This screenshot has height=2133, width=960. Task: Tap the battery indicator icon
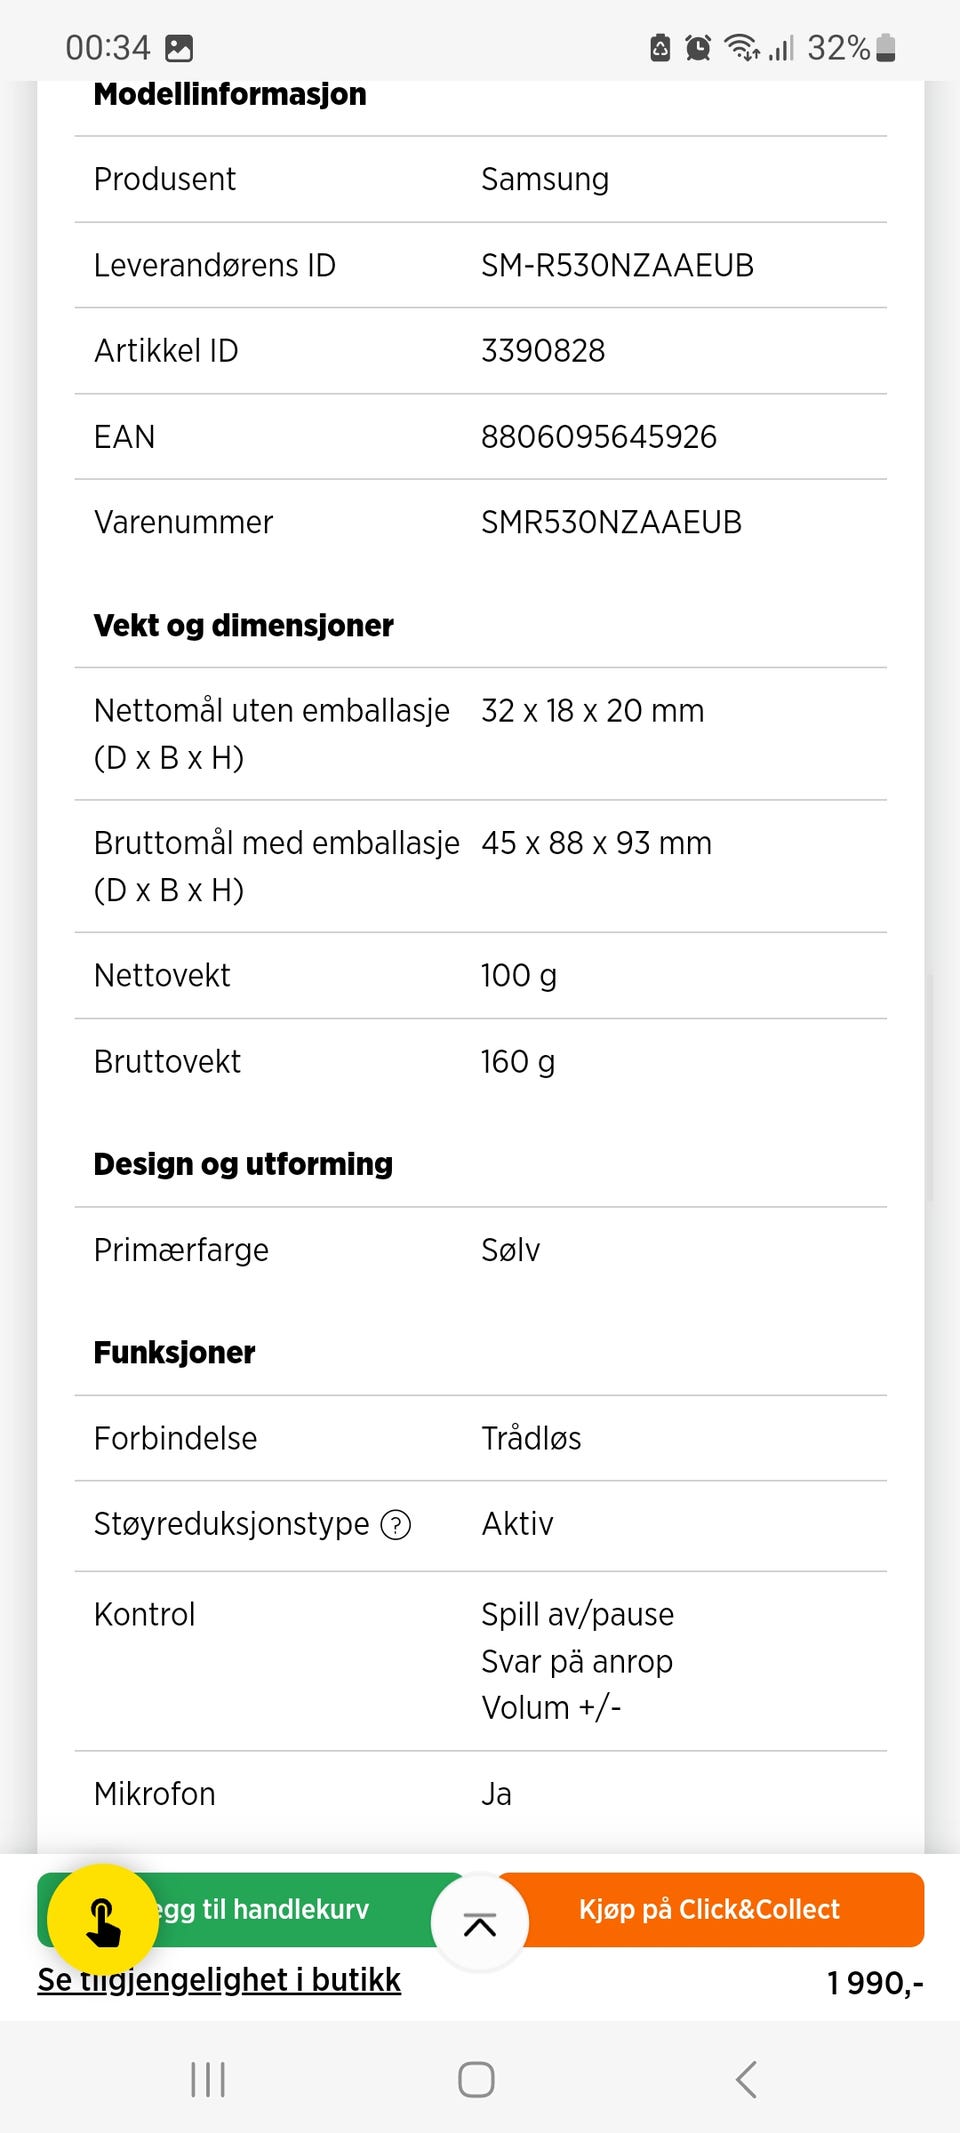click(x=886, y=48)
